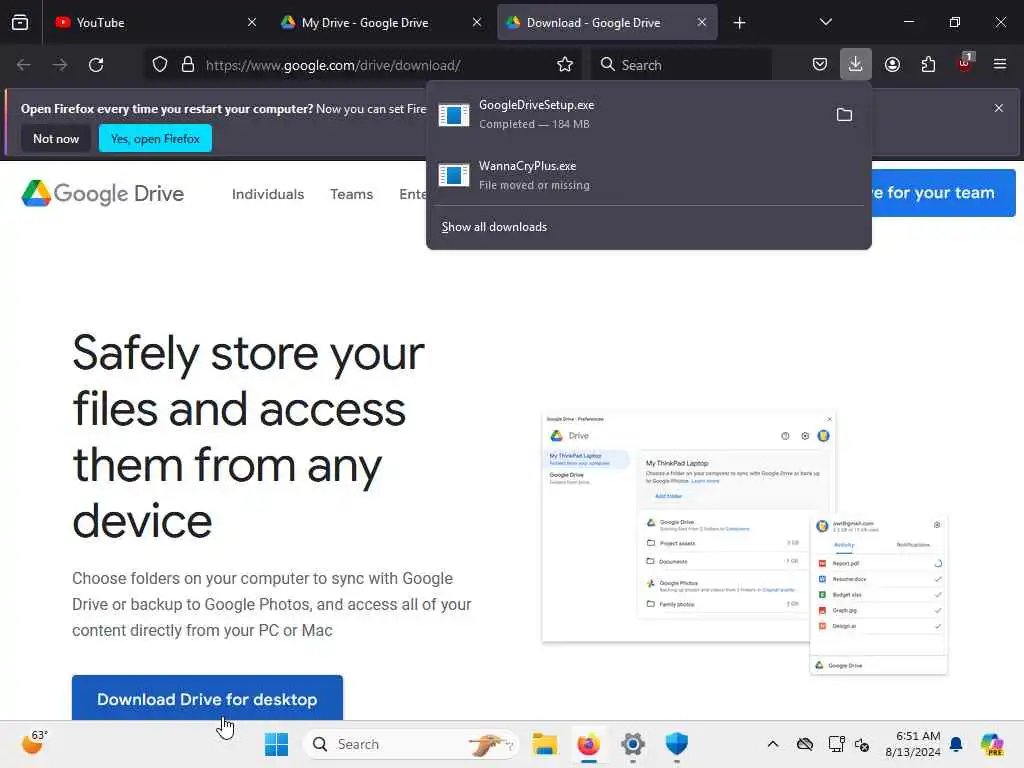Close the My Drive tab
Image resolution: width=1024 pixels, height=768 pixels.
point(477,22)
